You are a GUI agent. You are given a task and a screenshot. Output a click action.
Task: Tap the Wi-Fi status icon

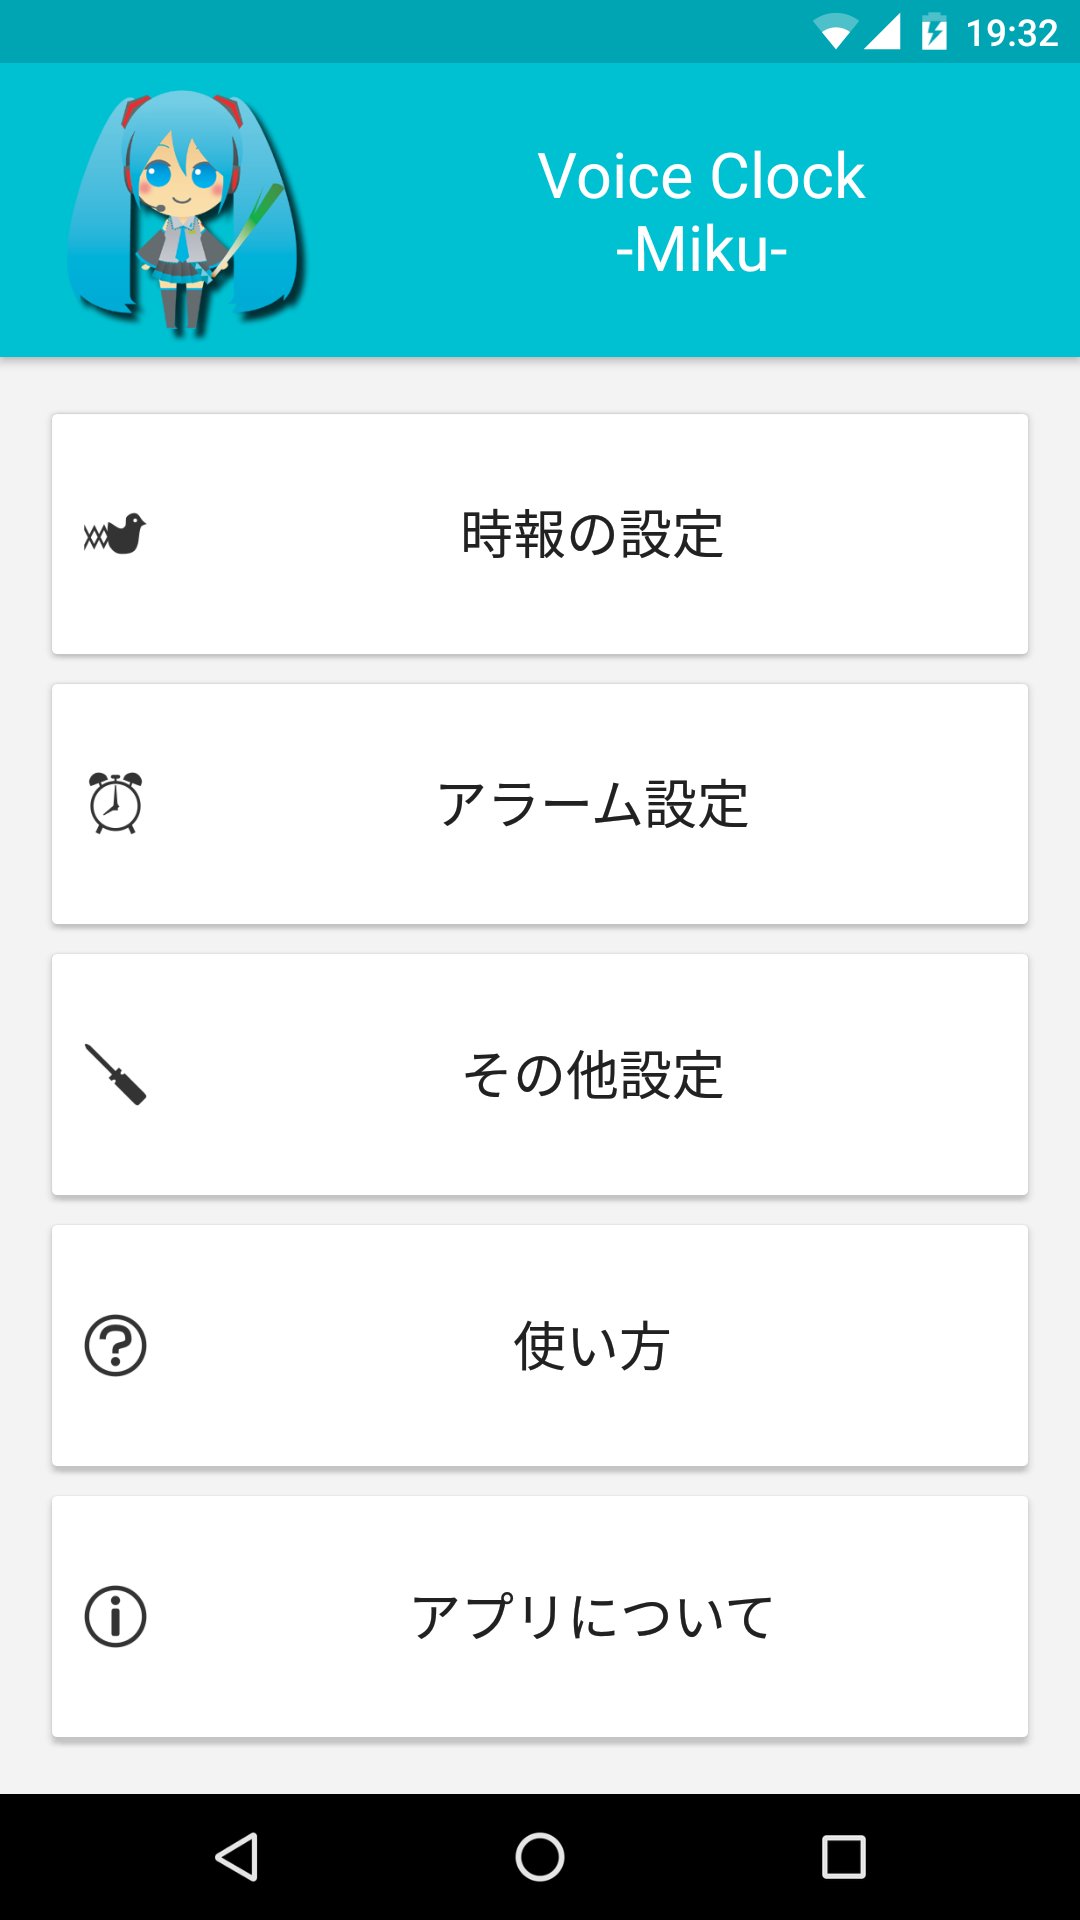tap(835, 32)
